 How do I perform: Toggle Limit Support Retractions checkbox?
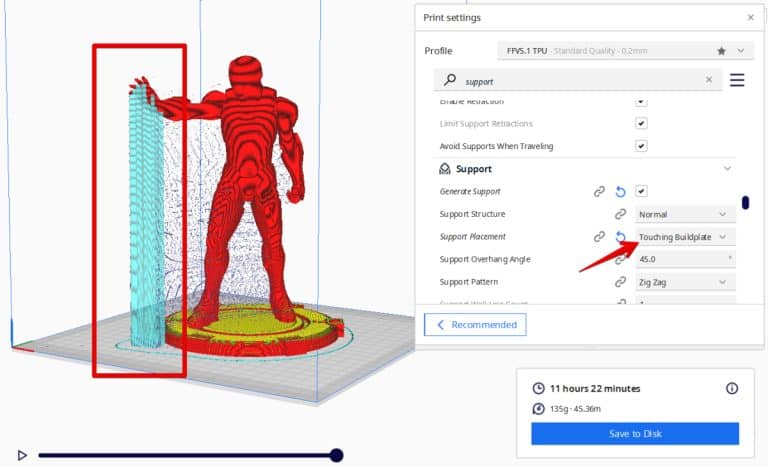coord(641,123)
